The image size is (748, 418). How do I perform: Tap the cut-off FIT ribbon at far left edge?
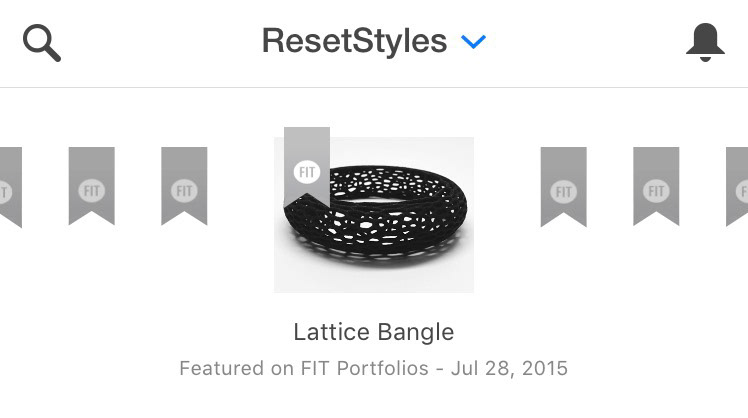point(10,187)
